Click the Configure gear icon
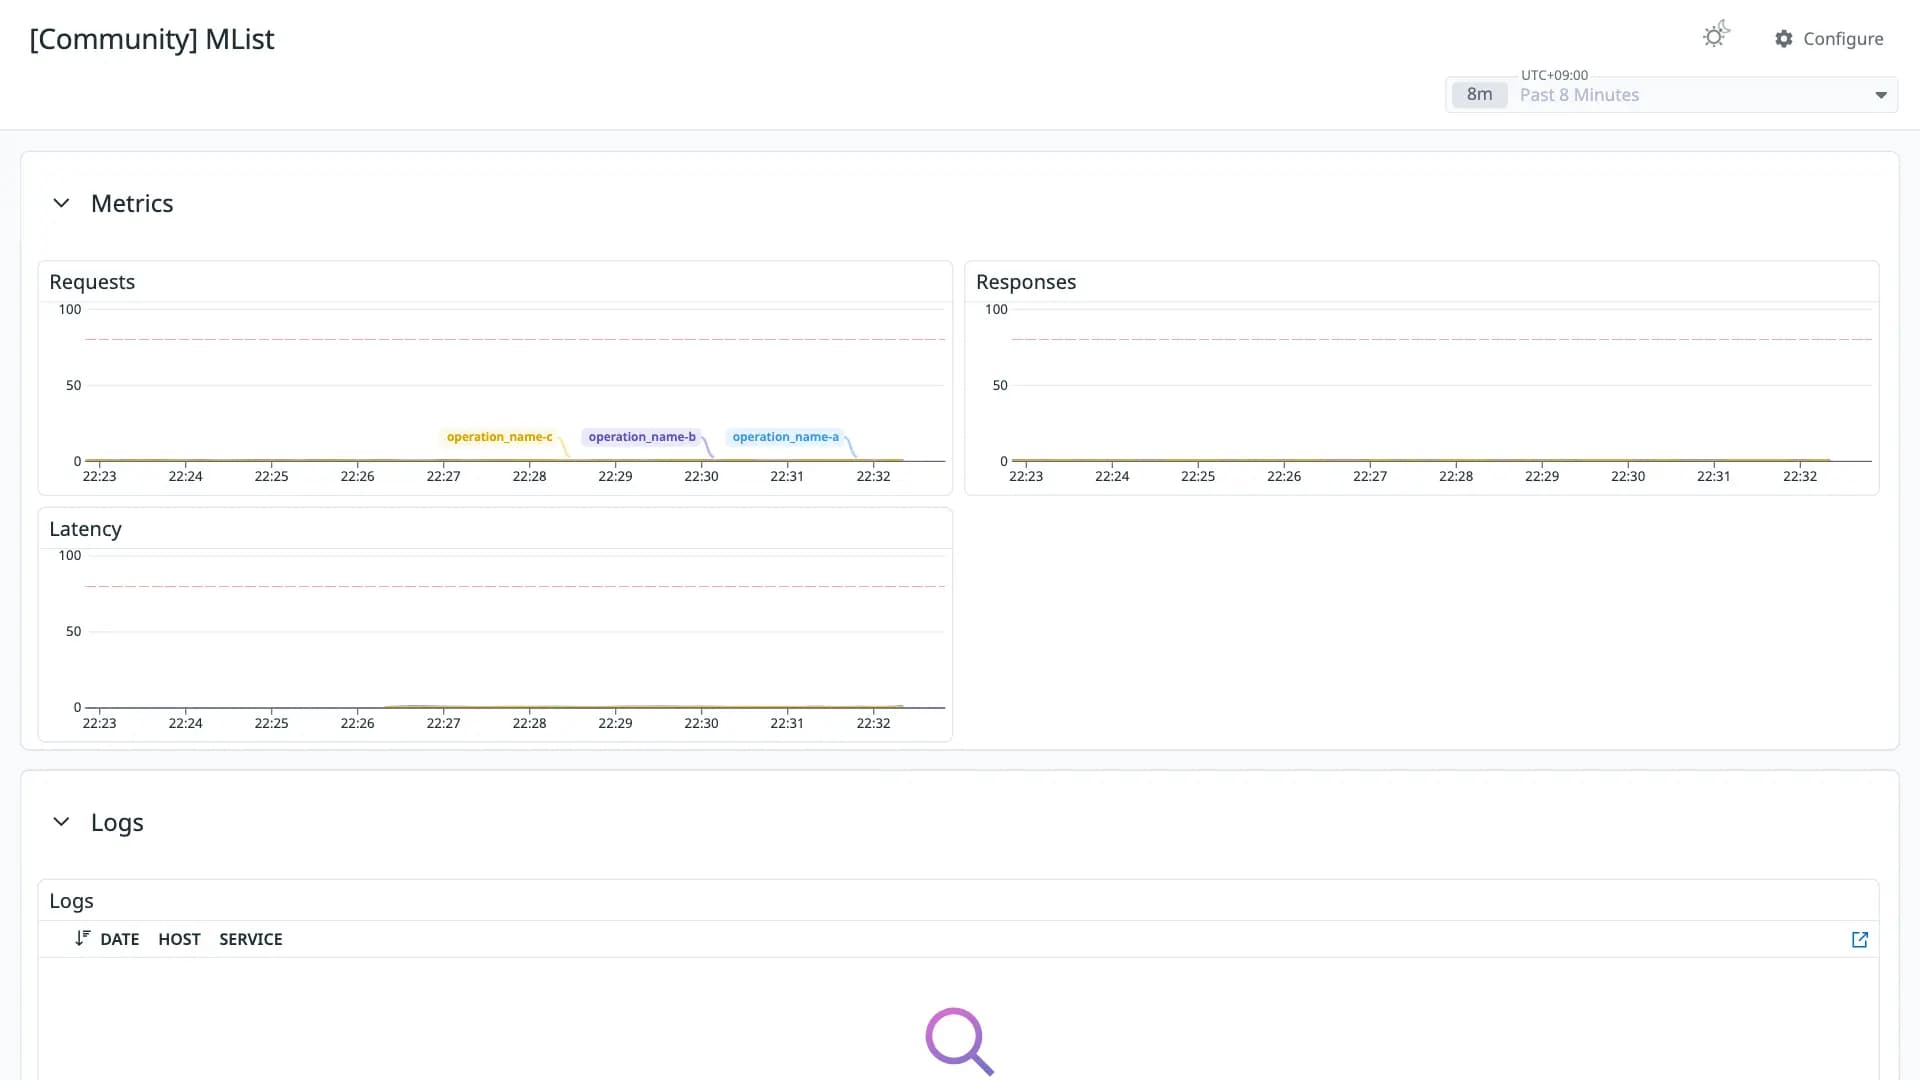1920x1080 pixels. tap(1784, 39)
